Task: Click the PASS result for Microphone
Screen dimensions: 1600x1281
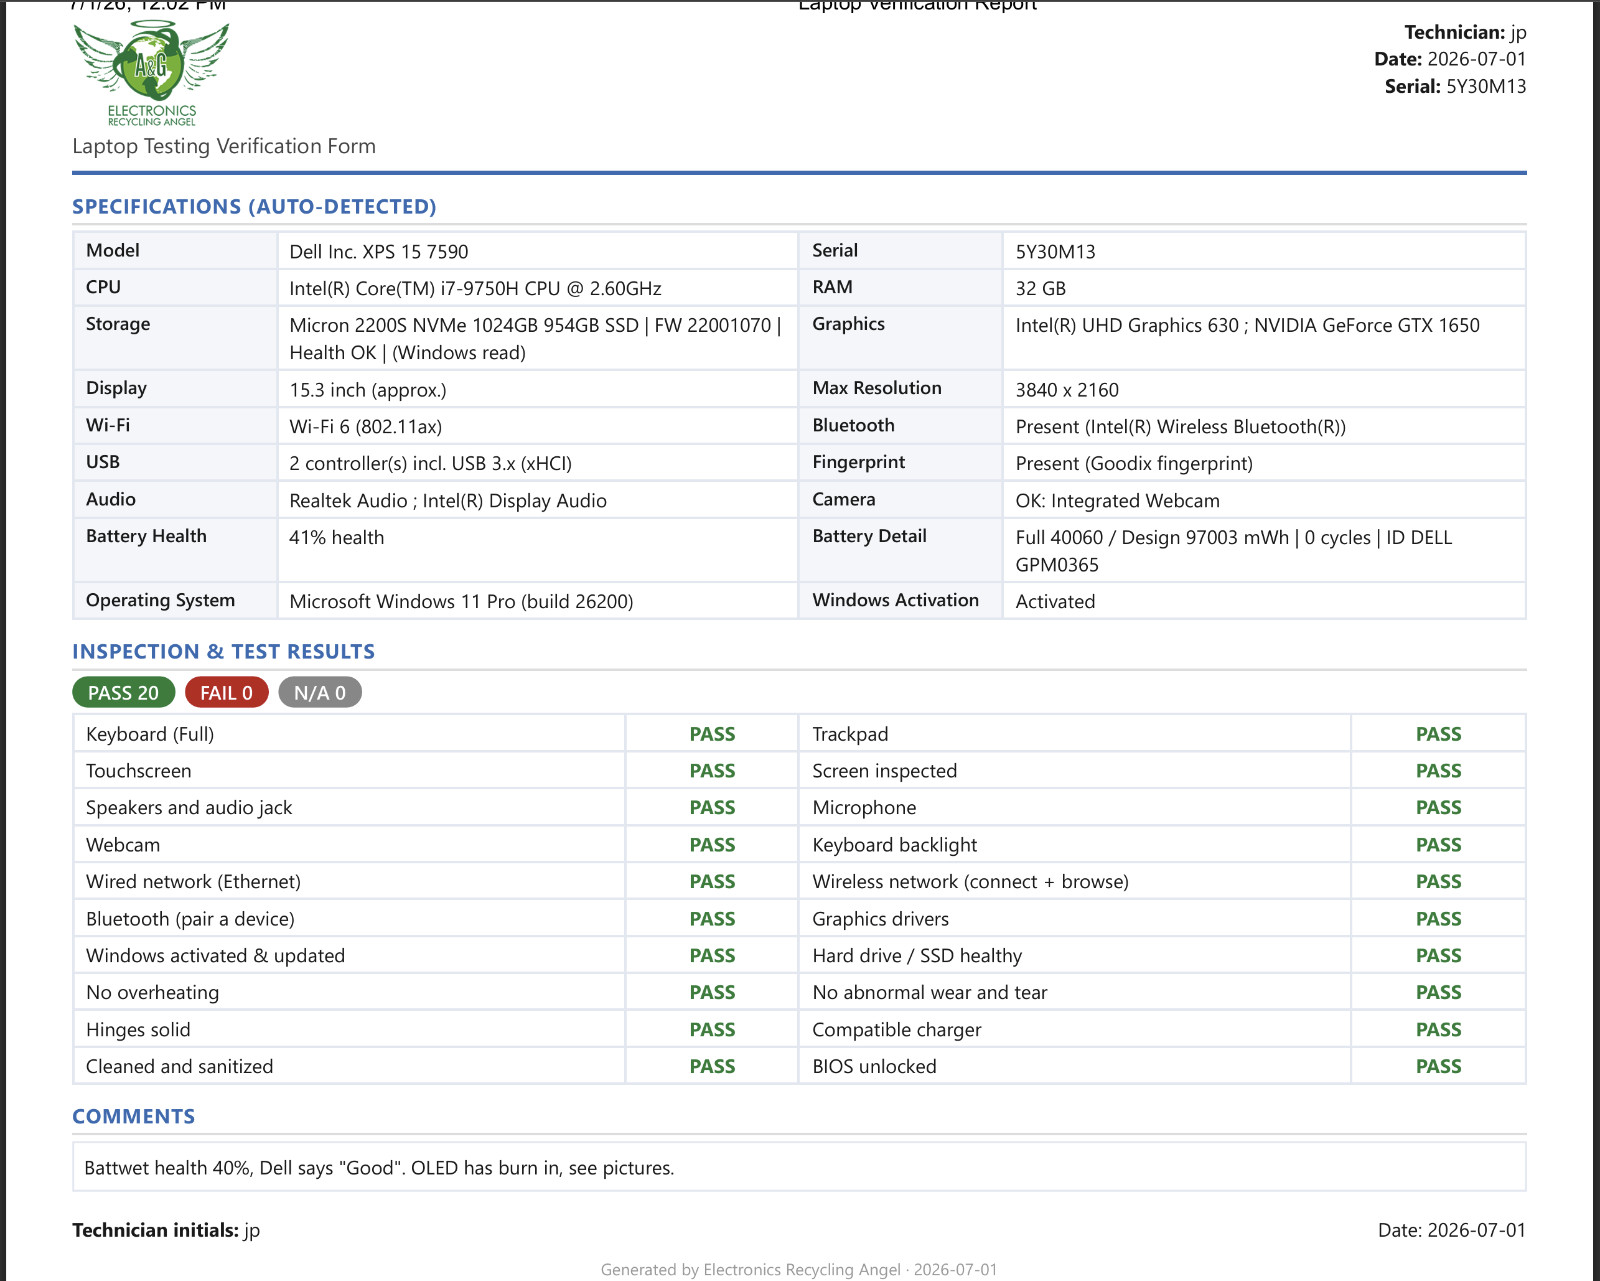Action: tap(1439, 808)
